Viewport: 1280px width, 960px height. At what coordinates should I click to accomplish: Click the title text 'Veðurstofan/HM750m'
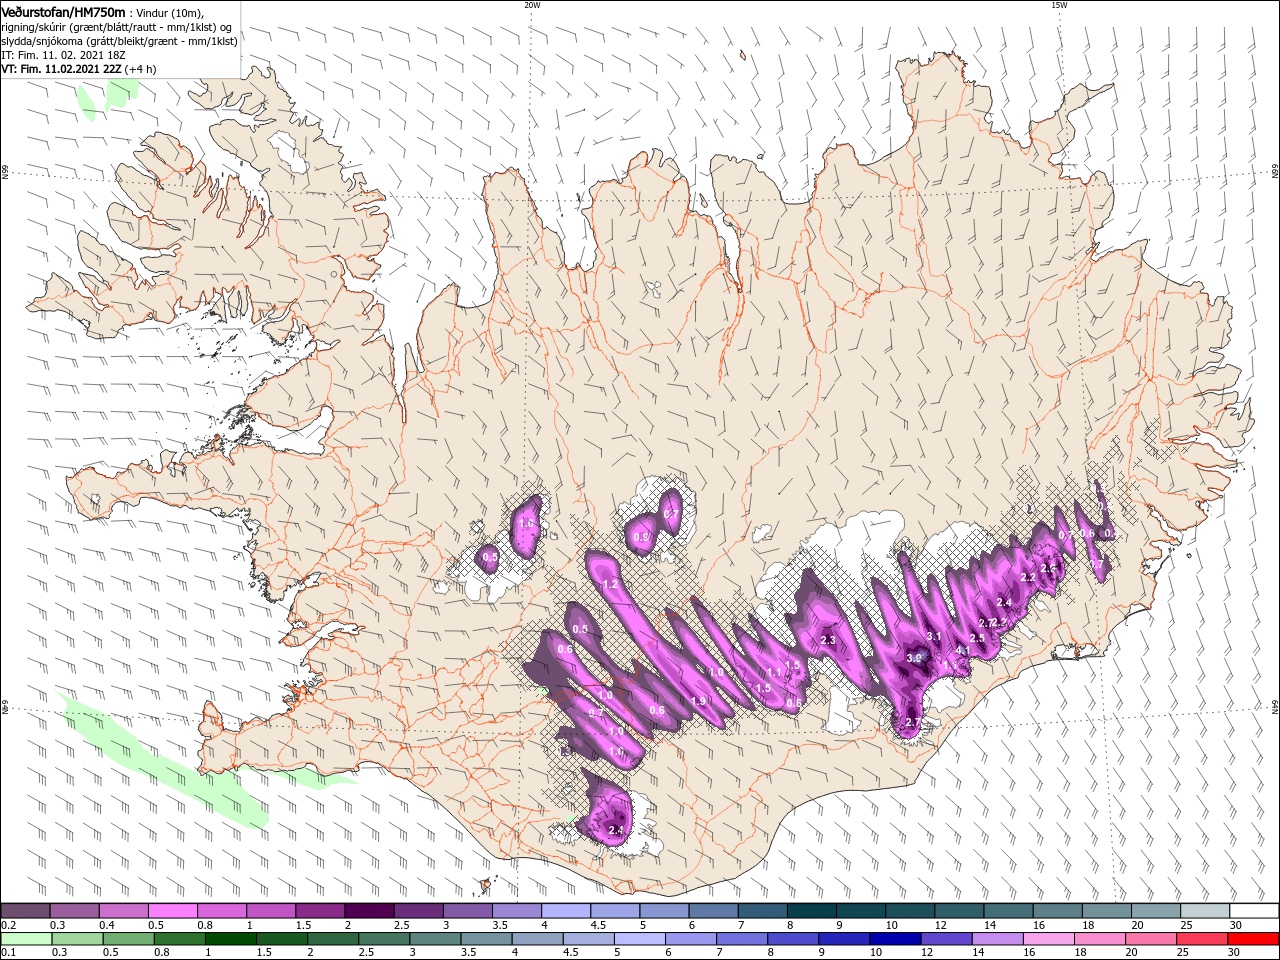pyautogui.click(x=63, y=12)
